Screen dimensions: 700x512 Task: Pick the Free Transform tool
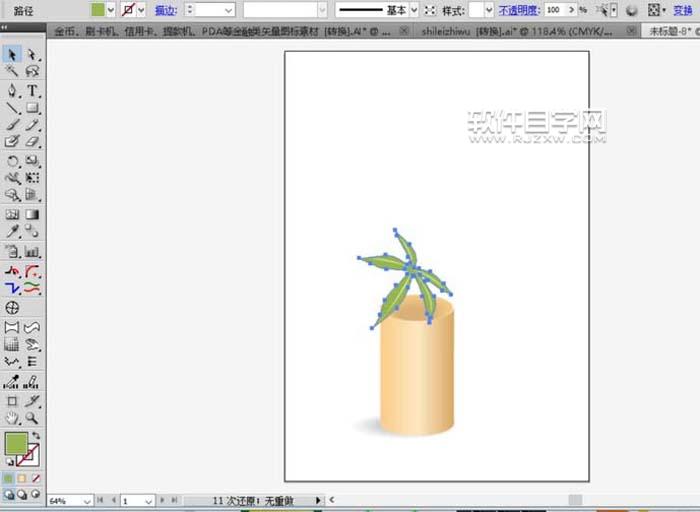32,178
